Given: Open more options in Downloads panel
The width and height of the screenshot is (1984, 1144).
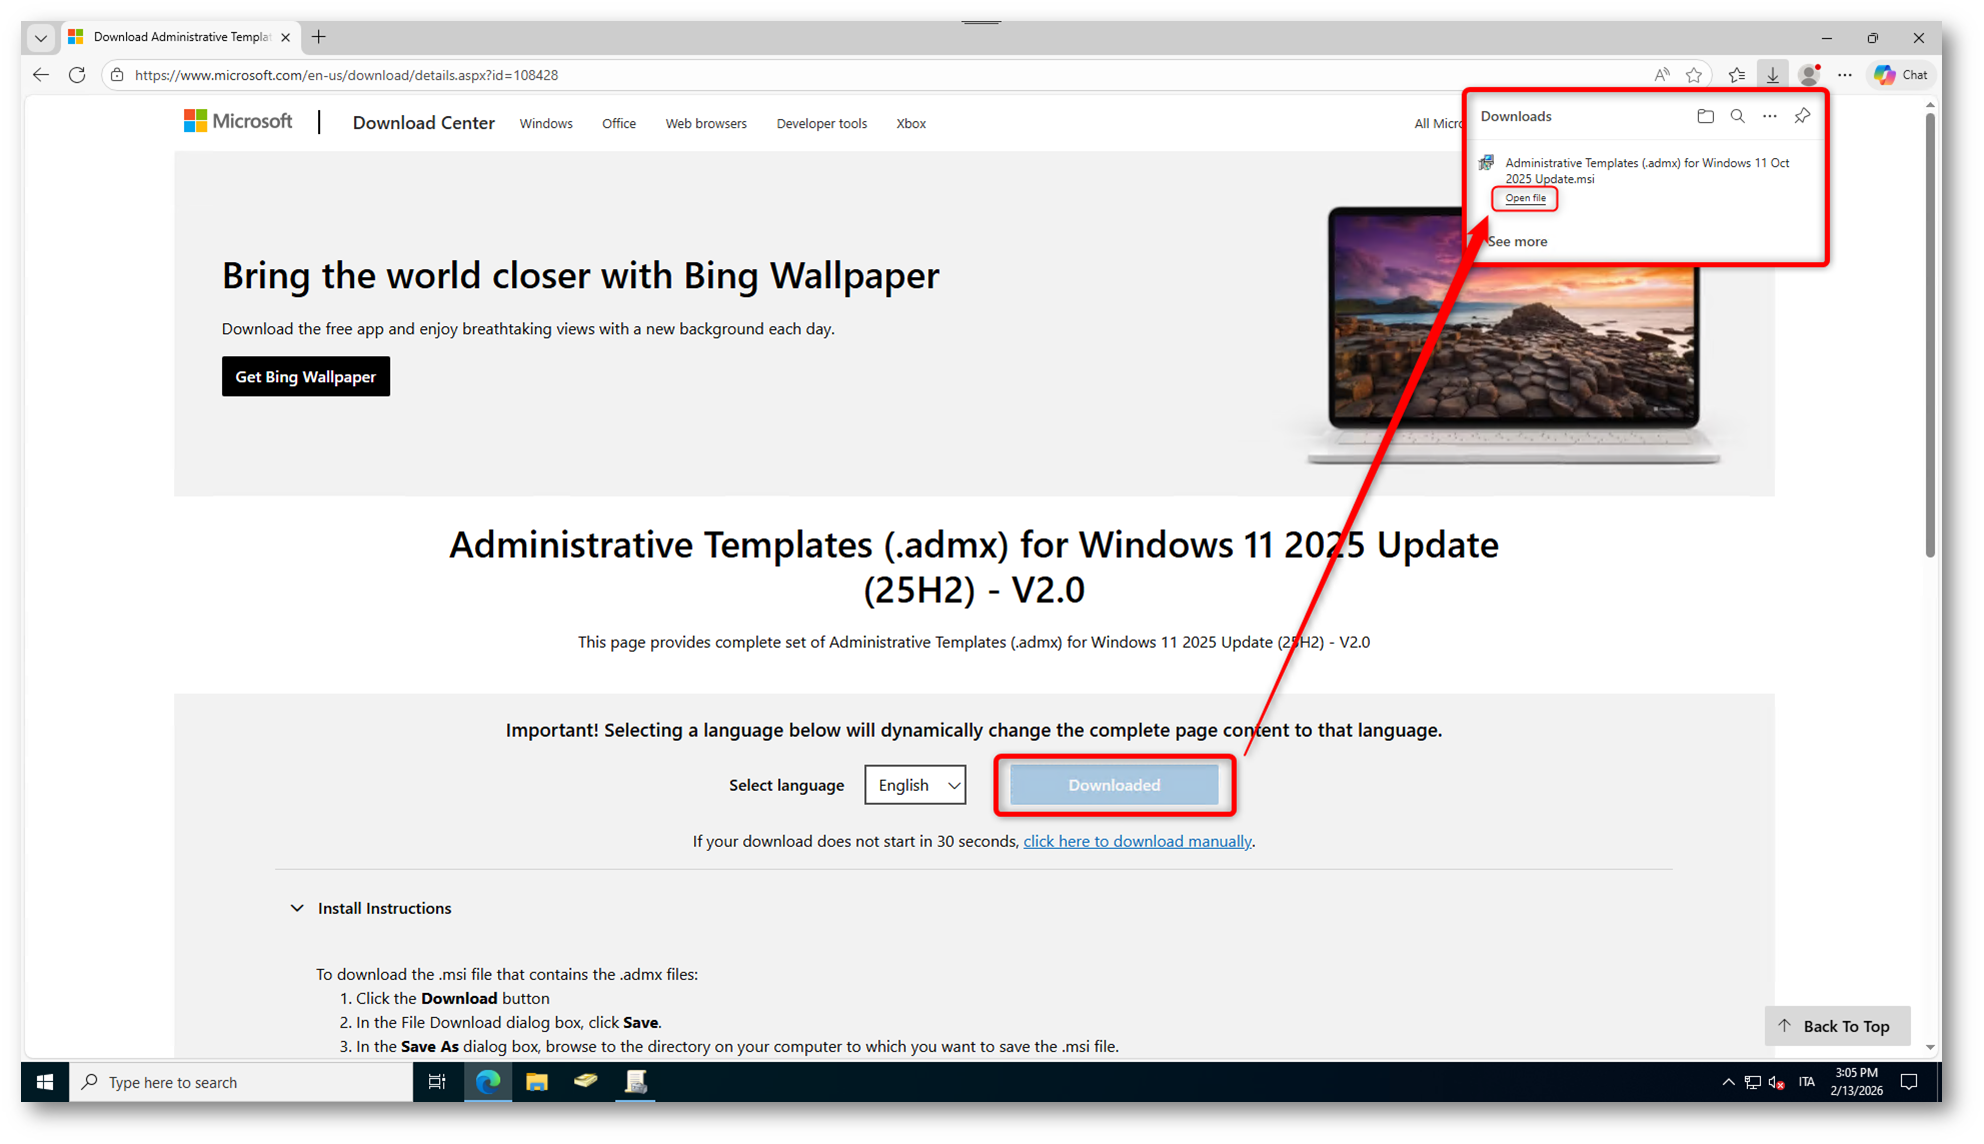Looking at the screenshot, I should click(1770, 116).
